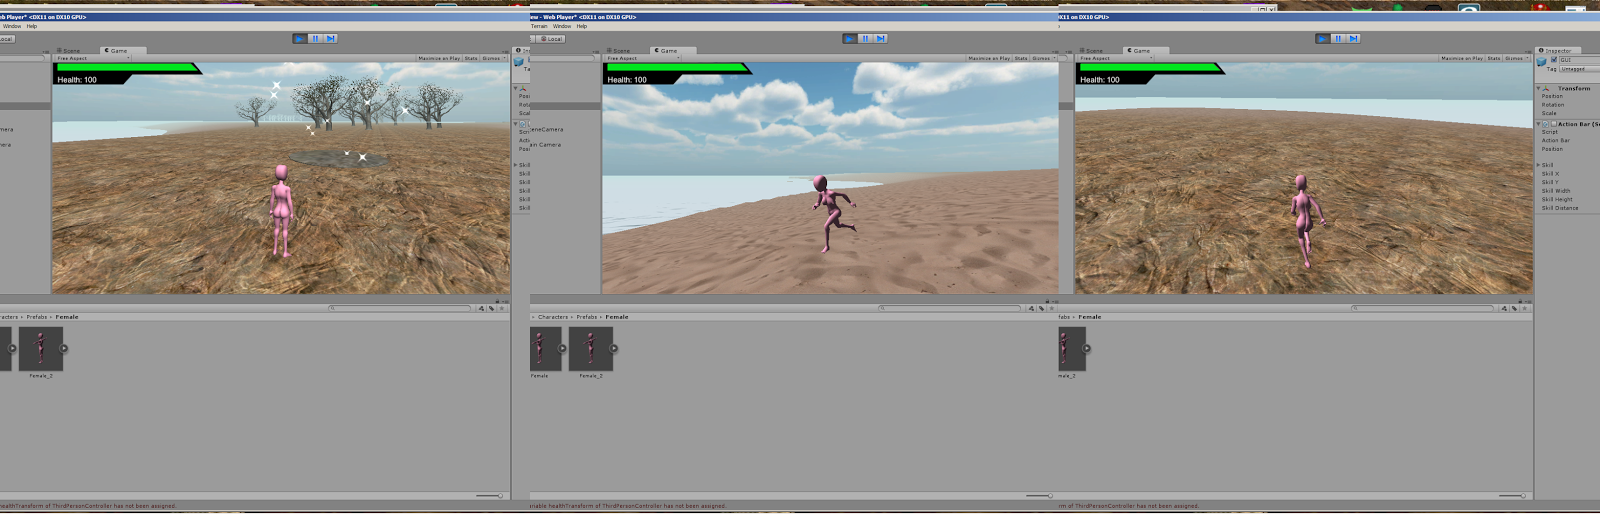Open Free Aspect dropdown in left Game view
1600x514 pixels.
pos(93,59)
